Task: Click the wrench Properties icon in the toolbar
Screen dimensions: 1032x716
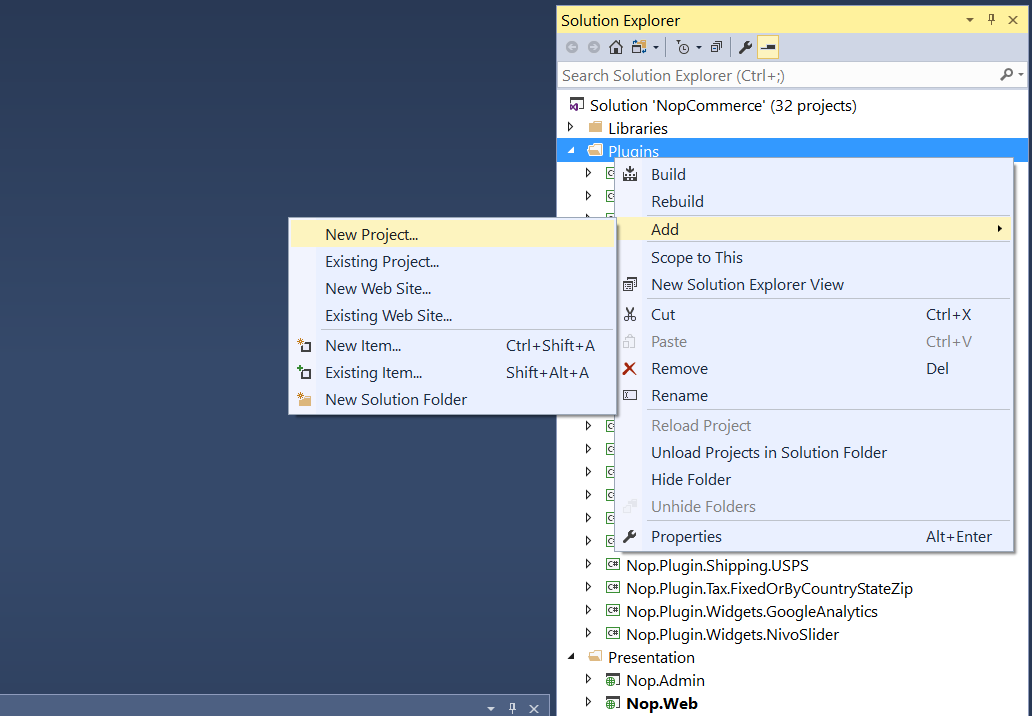Action: coord(746,47)
